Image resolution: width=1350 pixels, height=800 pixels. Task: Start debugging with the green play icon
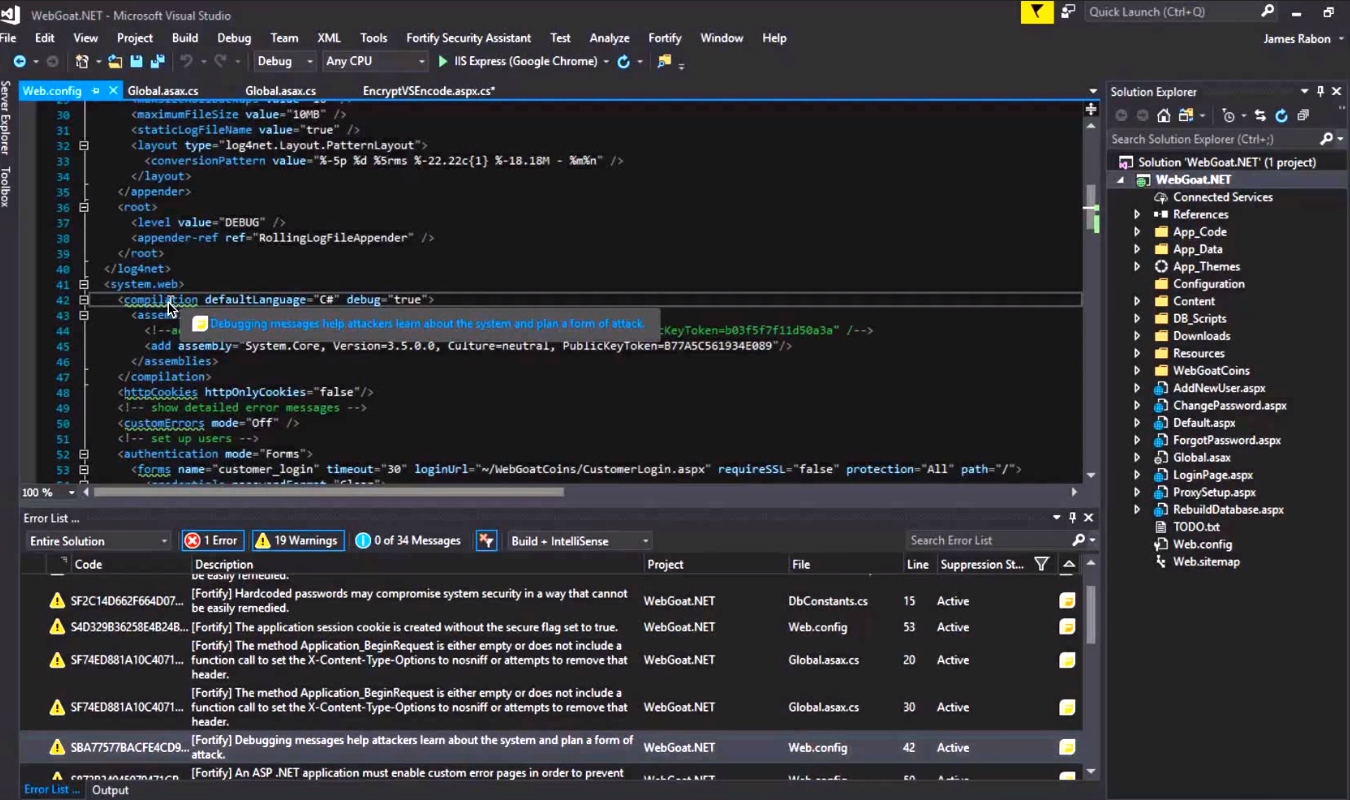click(443, 62)
